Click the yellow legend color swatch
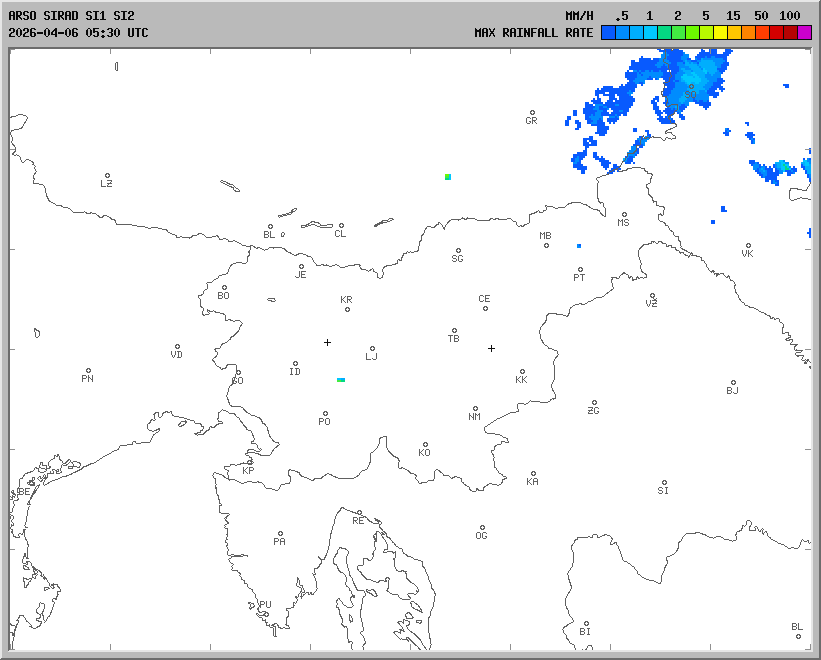This screenshot has width=821, height=660. tap(720, 33)
